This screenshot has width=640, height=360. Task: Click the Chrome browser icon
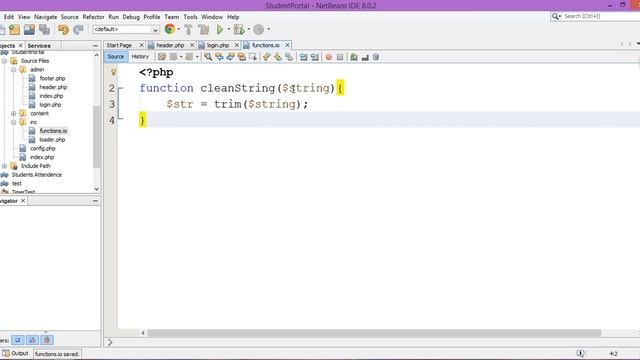tap(170, 29)
